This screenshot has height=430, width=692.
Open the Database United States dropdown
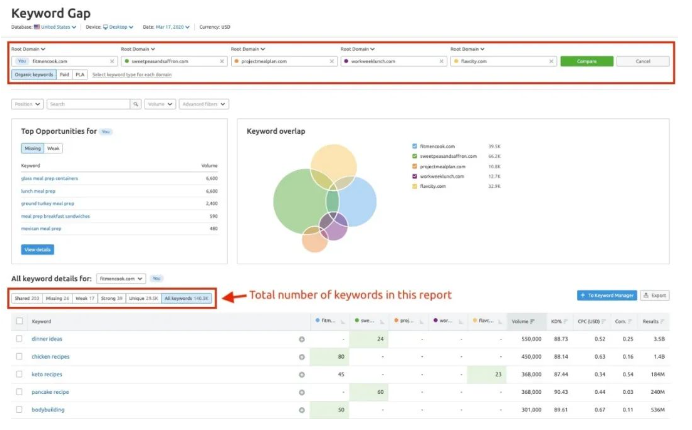point(55,27)
